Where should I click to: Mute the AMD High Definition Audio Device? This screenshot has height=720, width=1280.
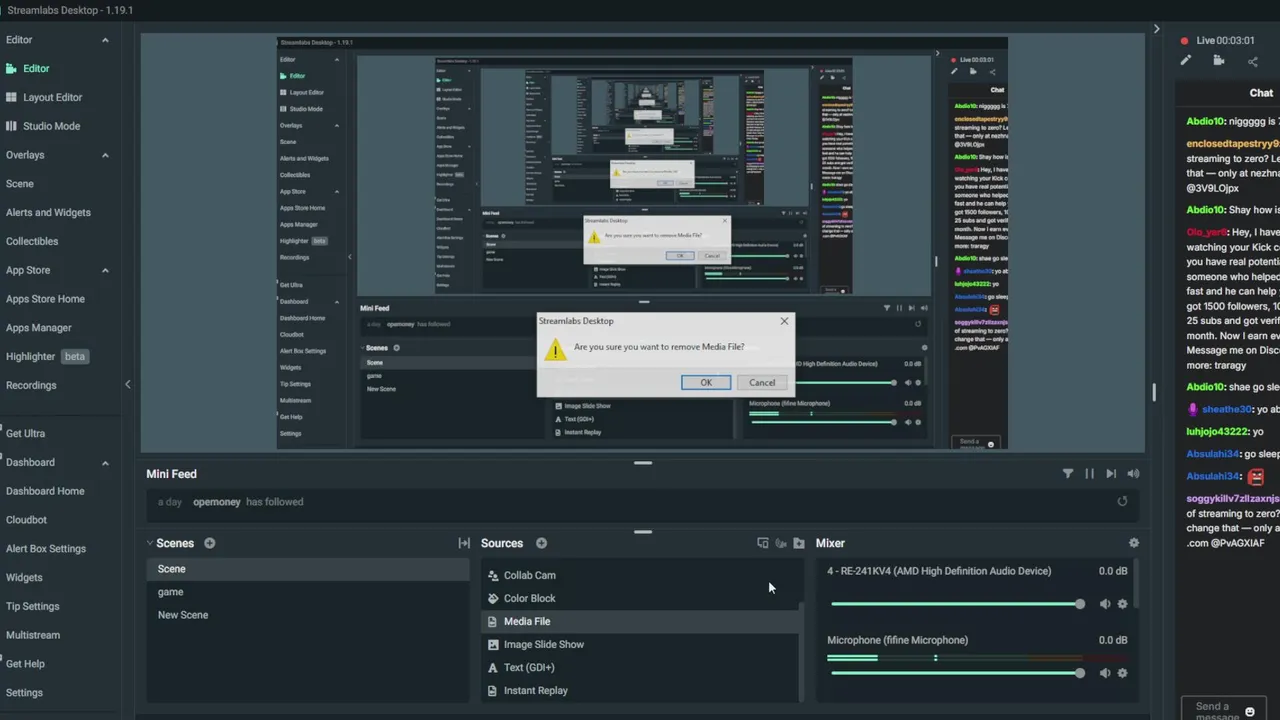pyautogui.click(x=1105, y=604)
